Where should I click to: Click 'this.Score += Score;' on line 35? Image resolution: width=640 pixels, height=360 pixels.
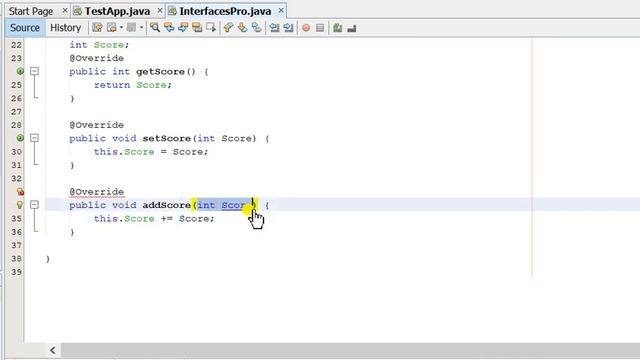tap(154, 219)
